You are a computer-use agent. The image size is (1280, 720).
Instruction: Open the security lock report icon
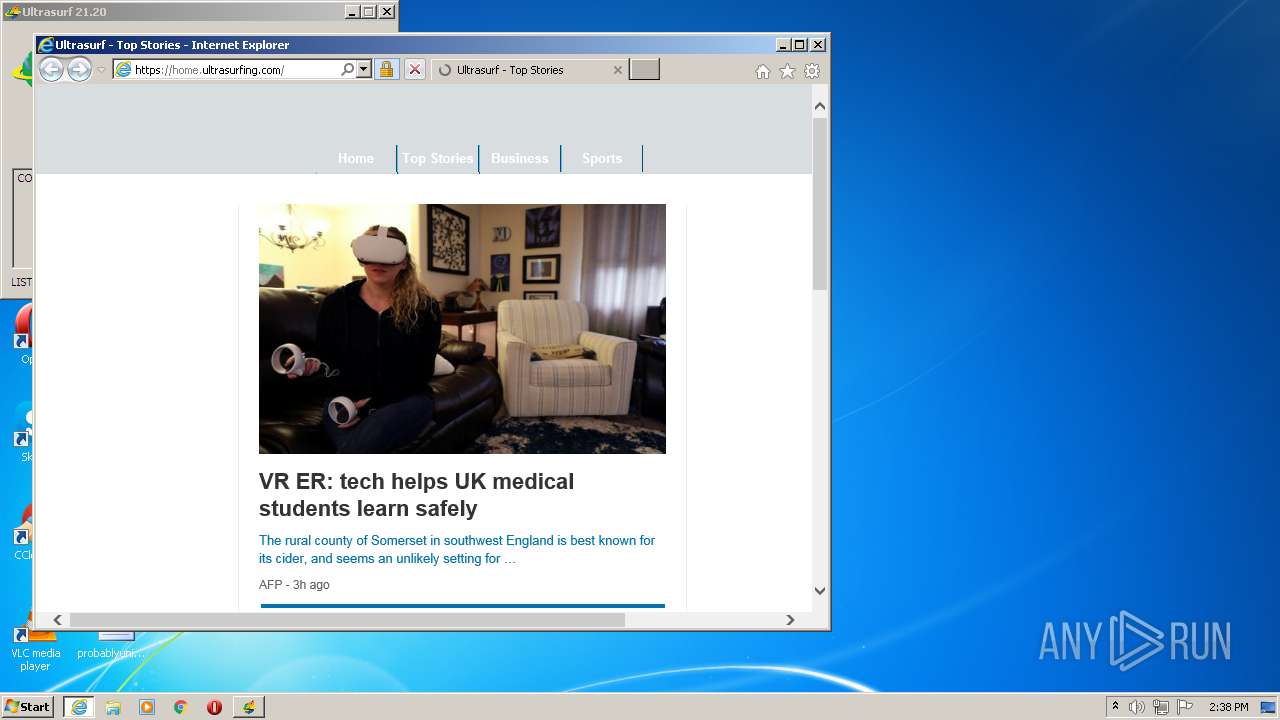point(386,70)
